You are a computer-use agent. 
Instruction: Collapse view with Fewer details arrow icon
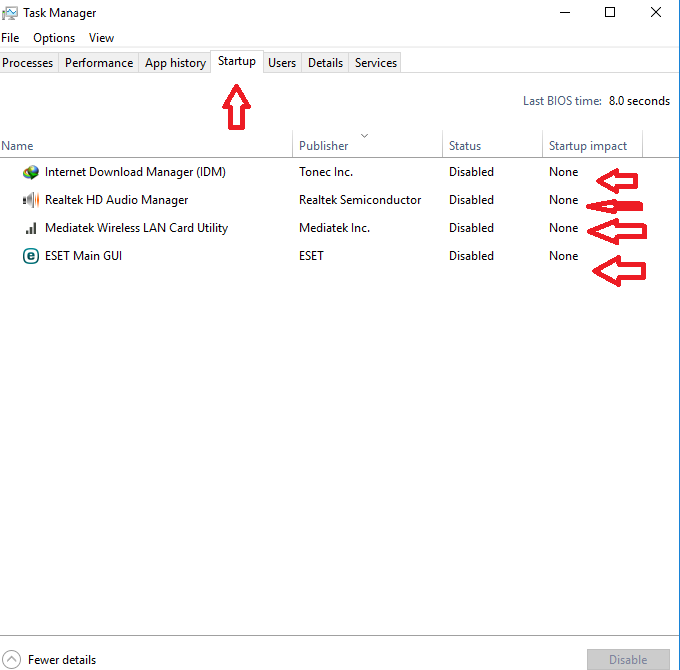[11, 660]
